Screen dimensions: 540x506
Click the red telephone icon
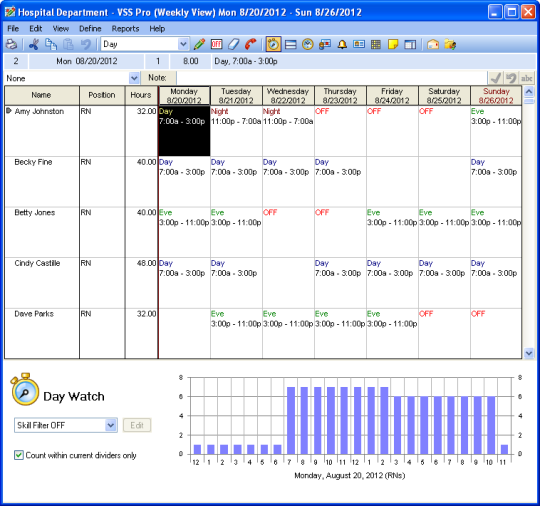[x=250, y=44]
